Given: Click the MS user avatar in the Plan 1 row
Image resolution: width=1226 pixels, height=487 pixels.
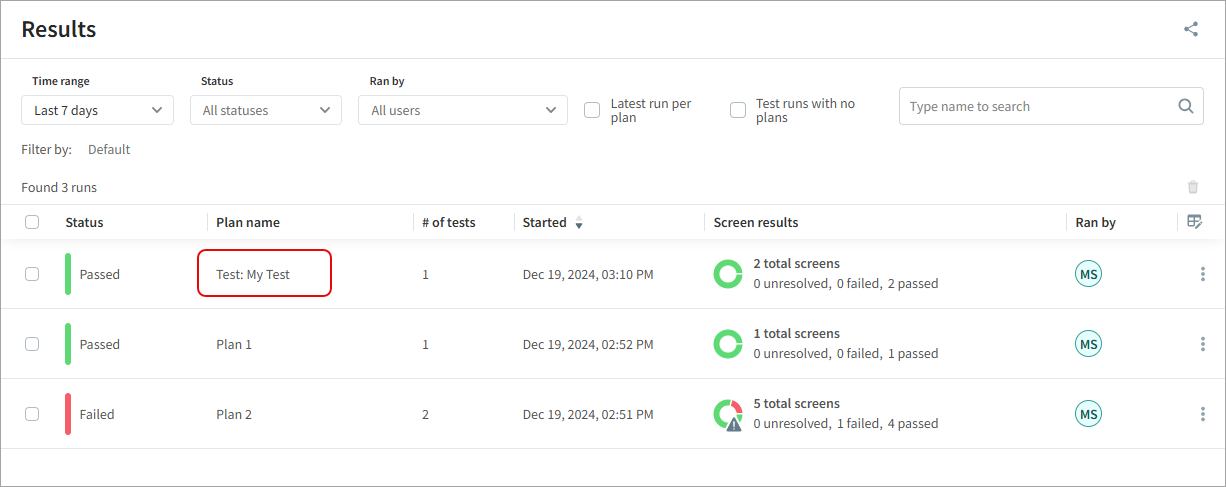Looking at the screenshot, I should [x=1088, y=344].
